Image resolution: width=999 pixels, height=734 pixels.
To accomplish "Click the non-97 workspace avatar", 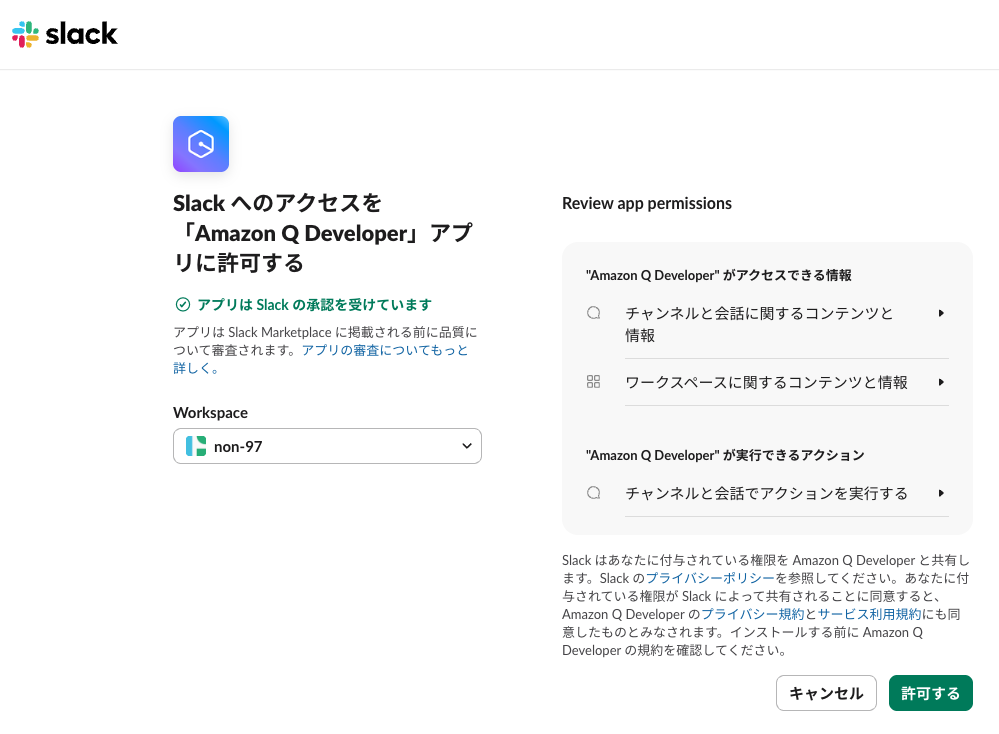I will click(x=195, y=445).
